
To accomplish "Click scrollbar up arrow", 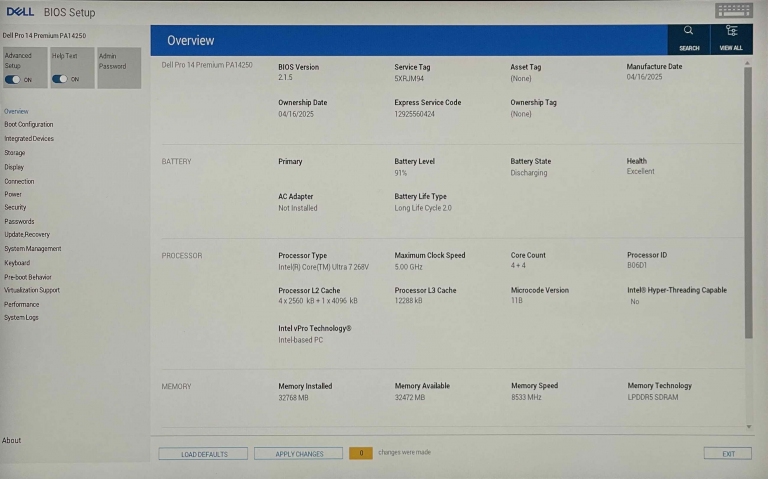I will pos(748,63).
